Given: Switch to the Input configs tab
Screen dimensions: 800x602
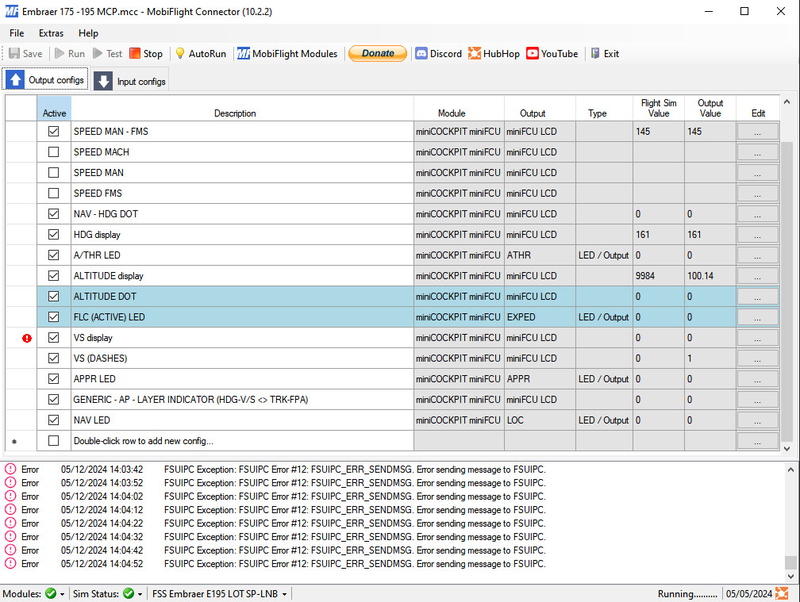Looking at the screenshot, I should point(131,81).
